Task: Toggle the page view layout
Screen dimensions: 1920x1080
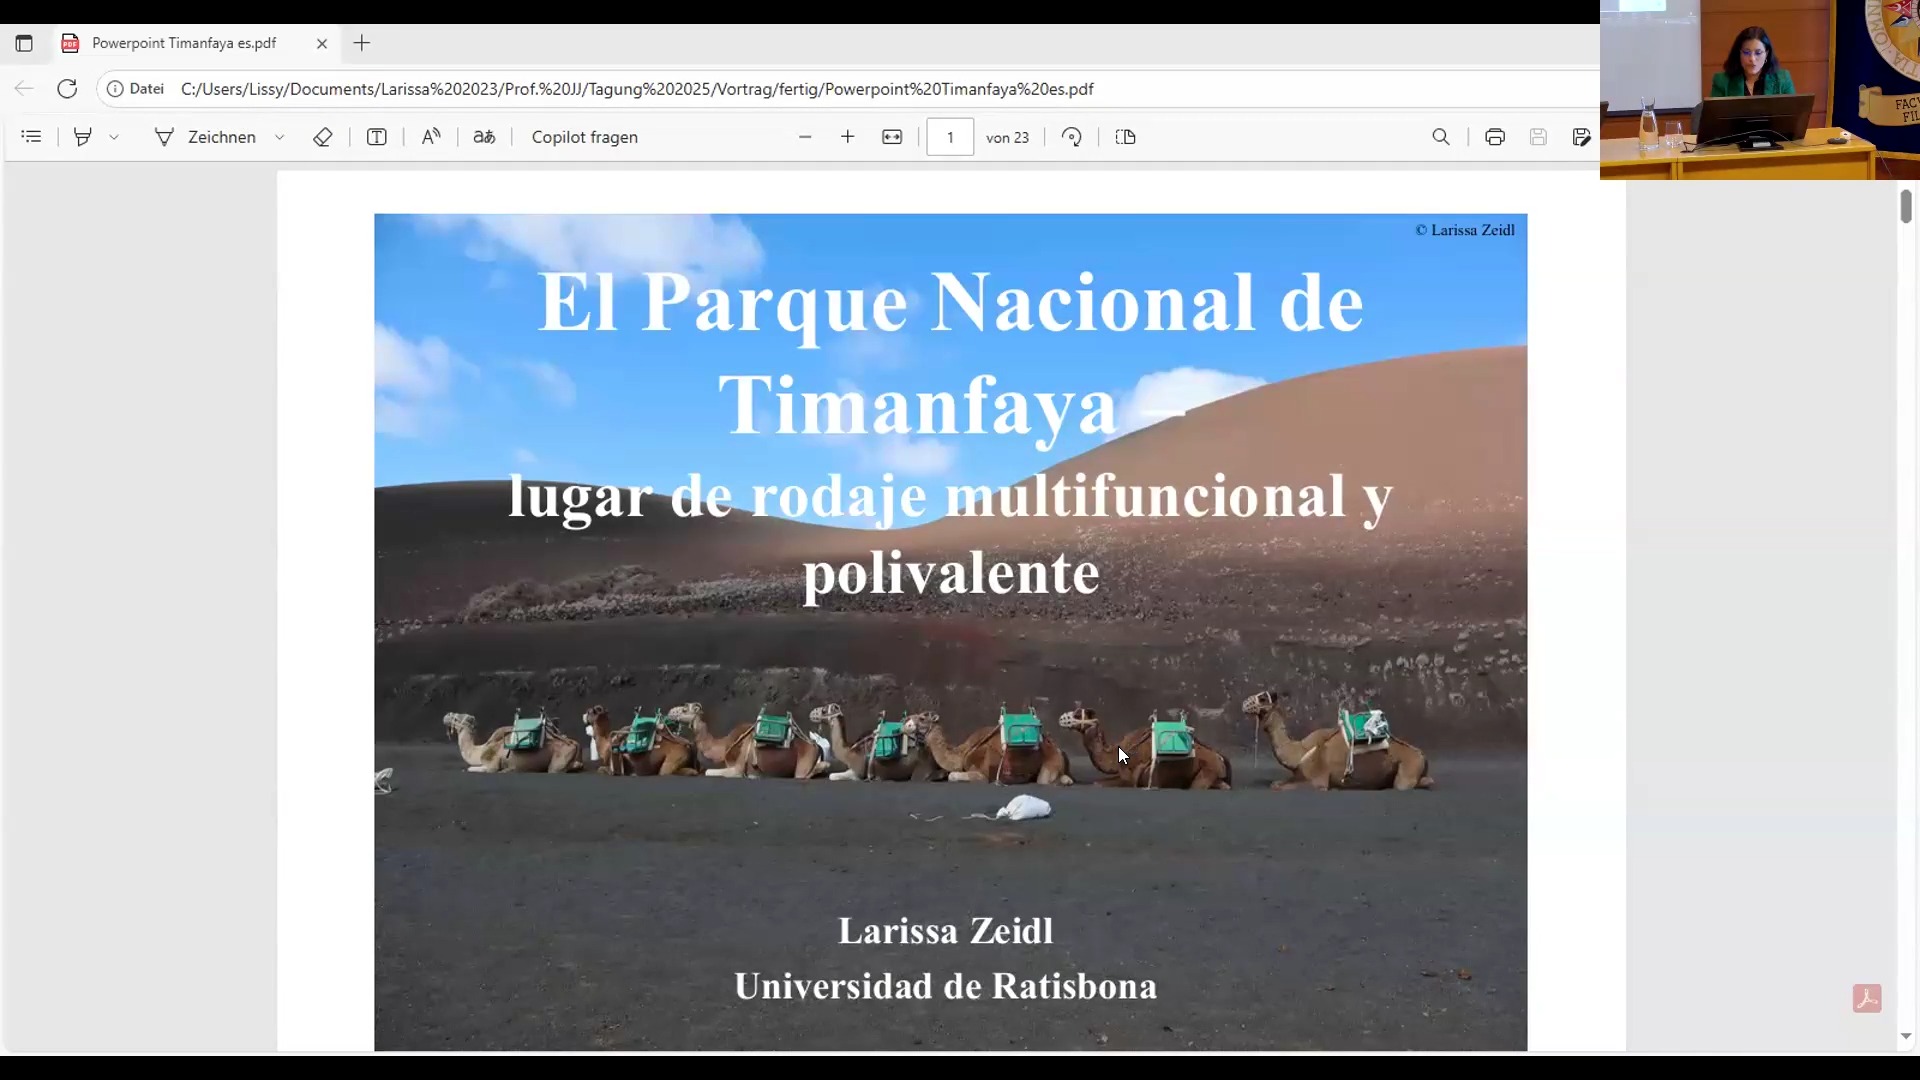Action: point(1126,137)
